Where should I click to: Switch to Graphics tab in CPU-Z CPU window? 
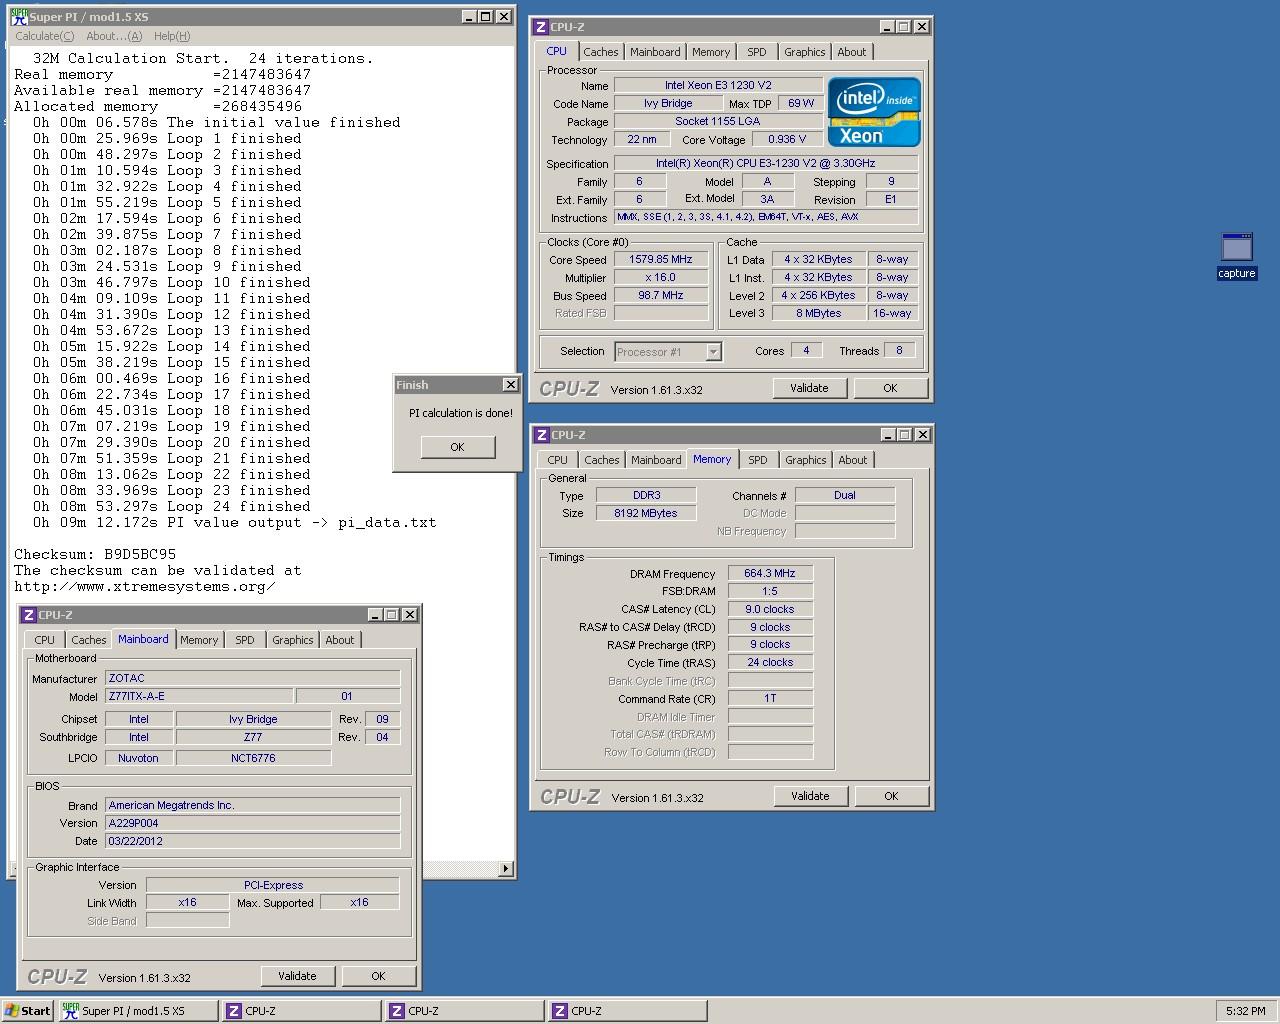coord(804,52)
